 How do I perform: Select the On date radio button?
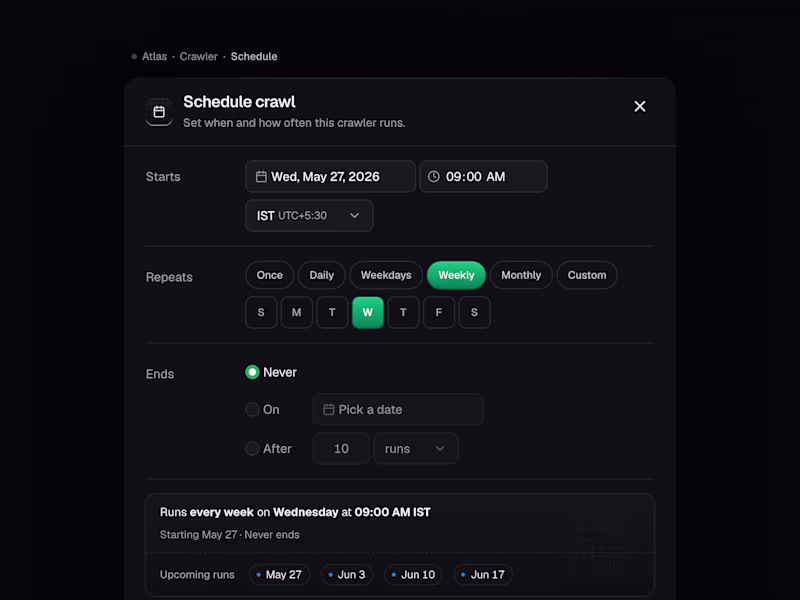coord(252,409)
